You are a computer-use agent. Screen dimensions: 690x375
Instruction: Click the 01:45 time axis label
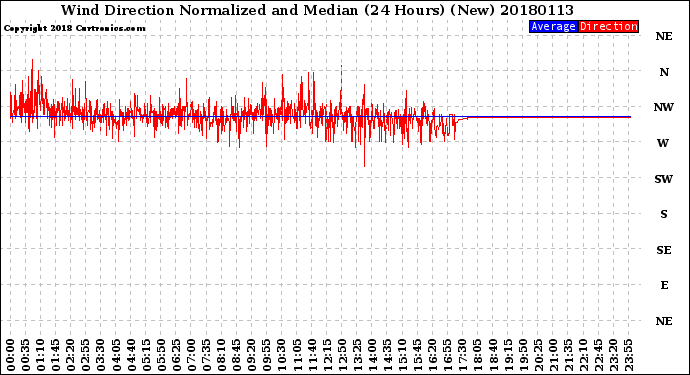pos(56,355)
